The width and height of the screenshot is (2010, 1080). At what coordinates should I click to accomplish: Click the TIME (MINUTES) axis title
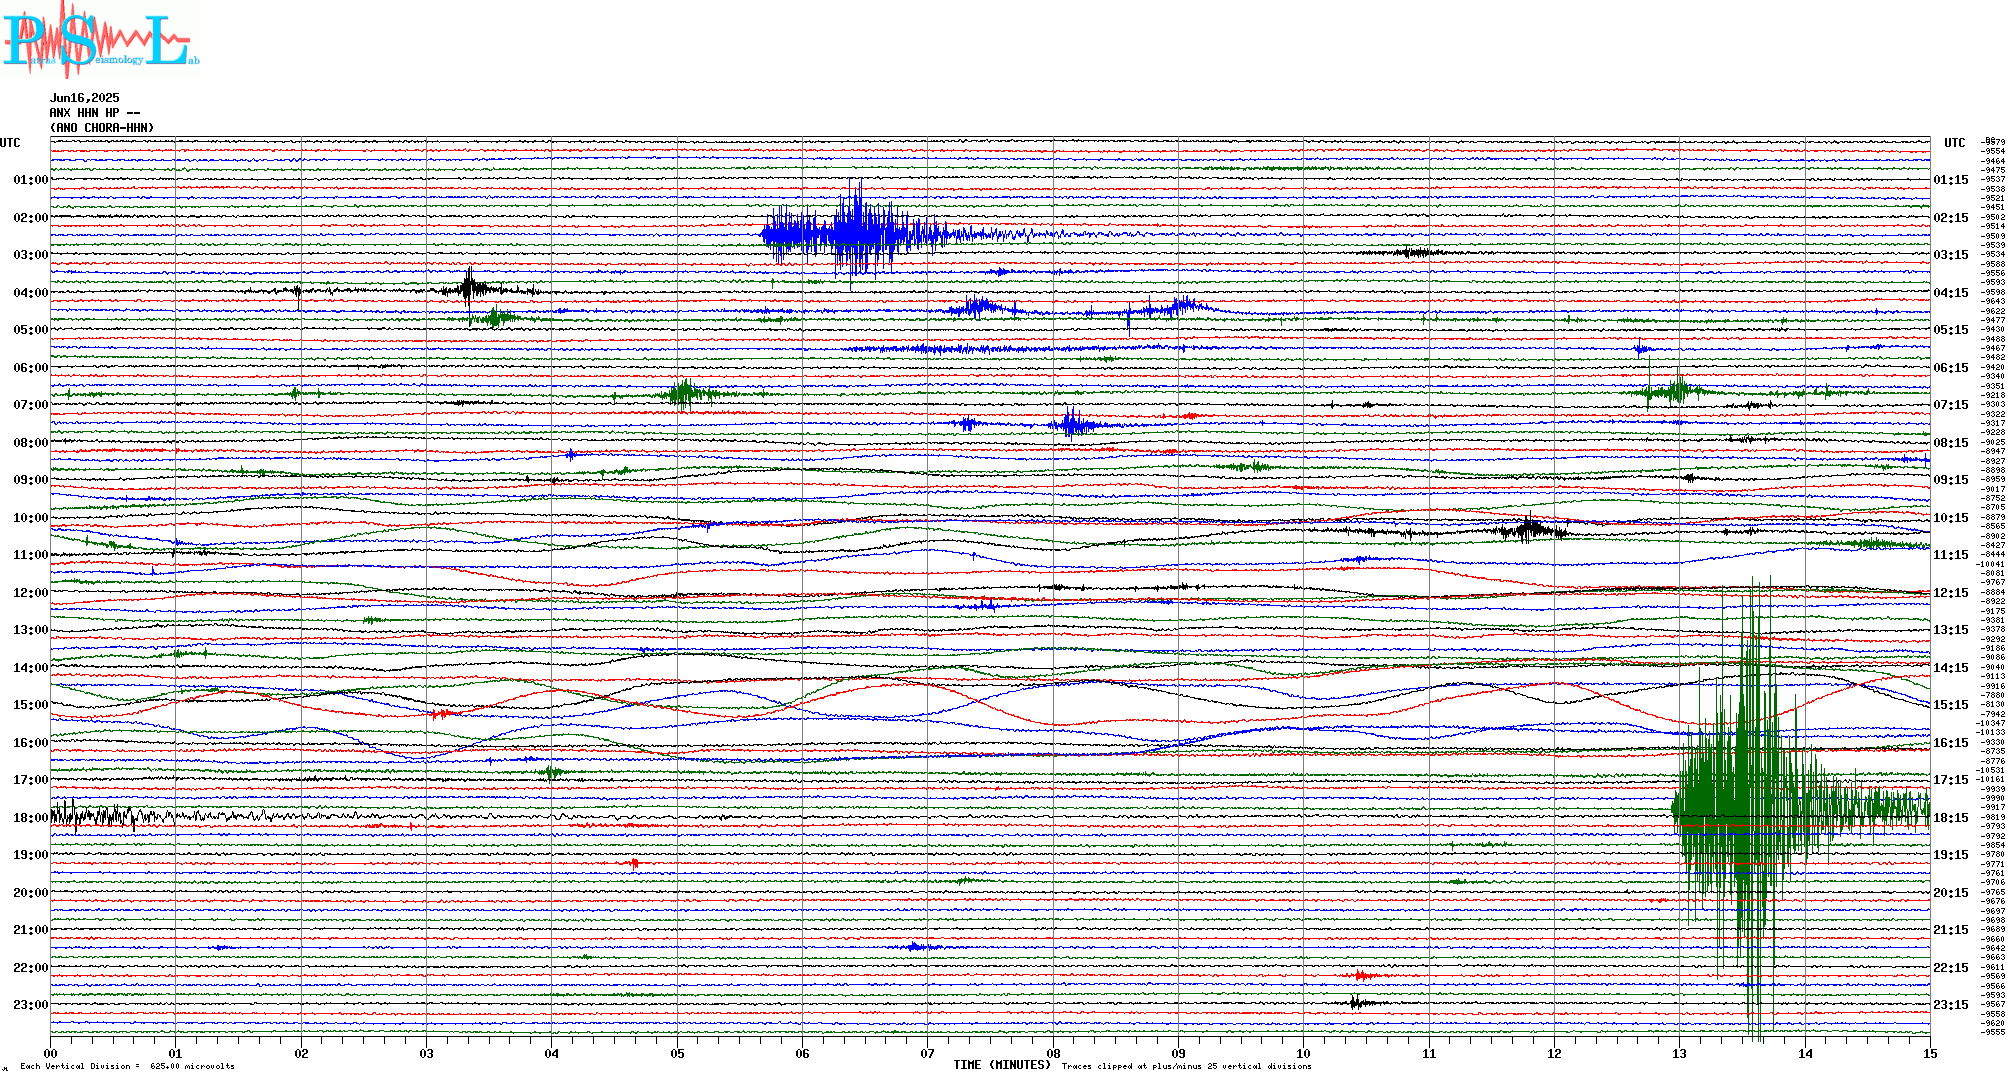click(x=1002, y=1065)
